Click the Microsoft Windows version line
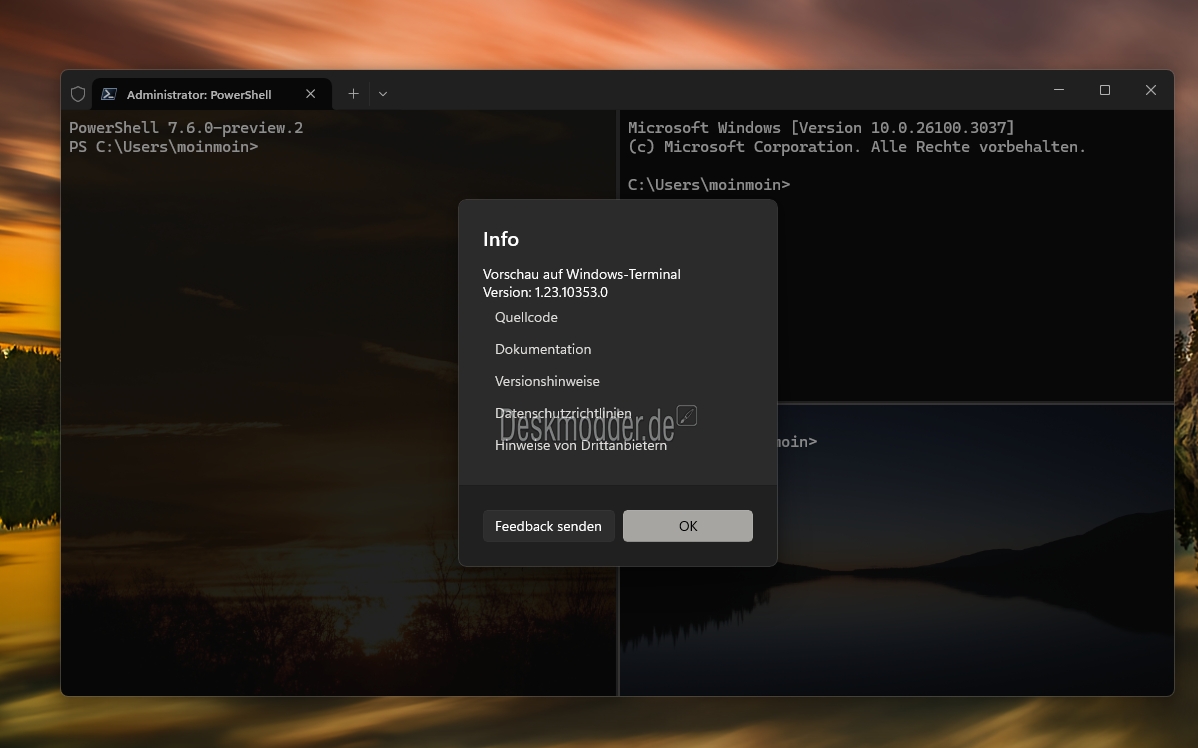 tap(821, 128)
